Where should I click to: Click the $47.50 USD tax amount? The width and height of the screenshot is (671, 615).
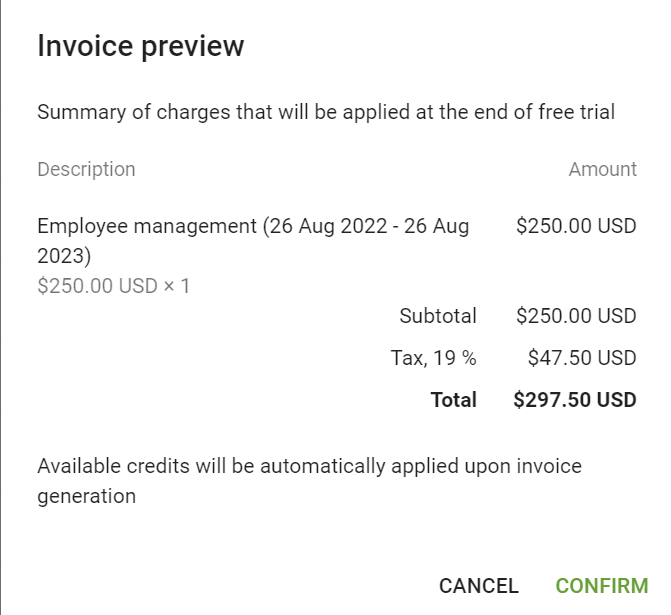pos(582,358)
